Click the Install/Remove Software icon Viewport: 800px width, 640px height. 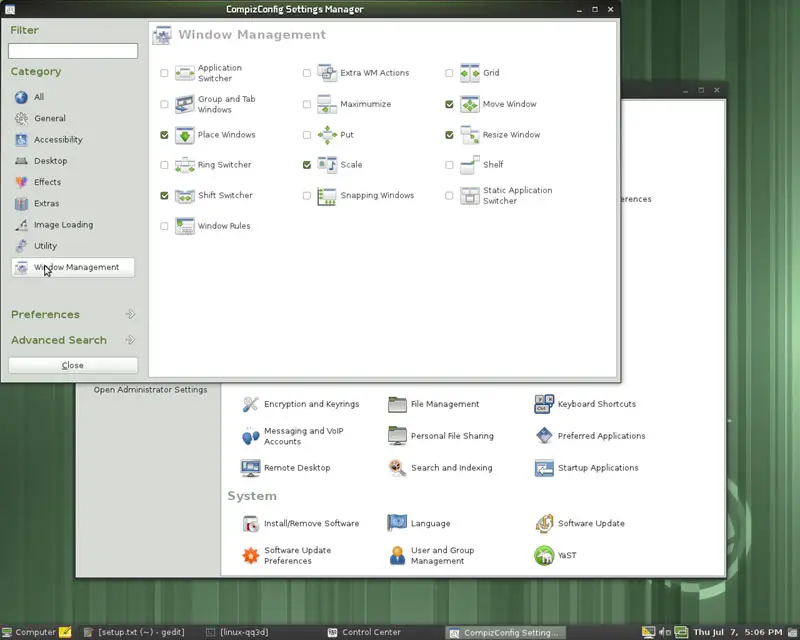[251, 524]
